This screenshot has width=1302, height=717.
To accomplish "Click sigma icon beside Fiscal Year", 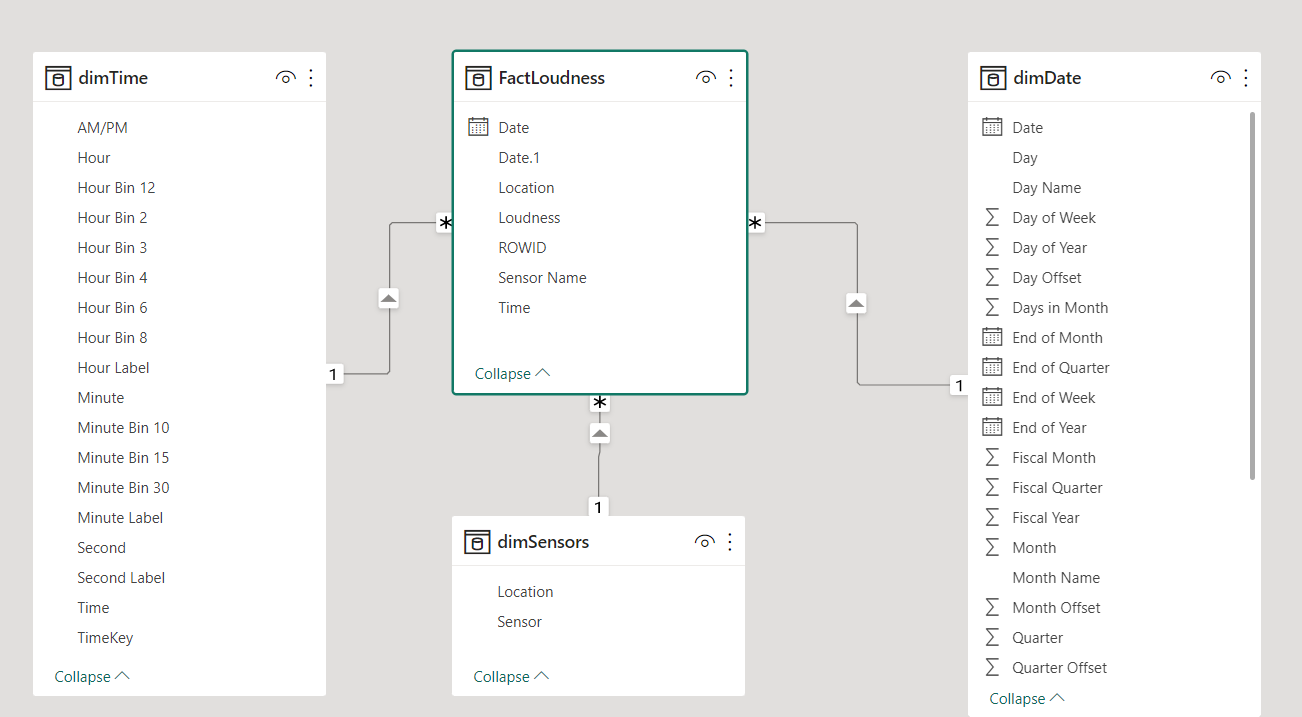I will tap(992, 517).
